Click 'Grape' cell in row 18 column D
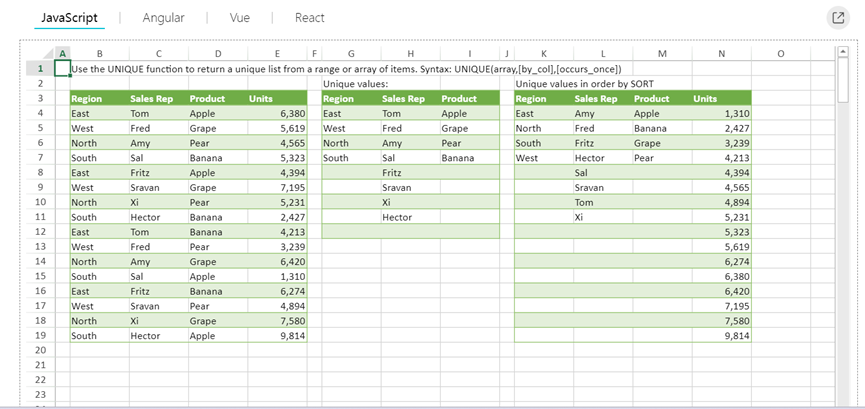865x409 pixels. [218, 321]
